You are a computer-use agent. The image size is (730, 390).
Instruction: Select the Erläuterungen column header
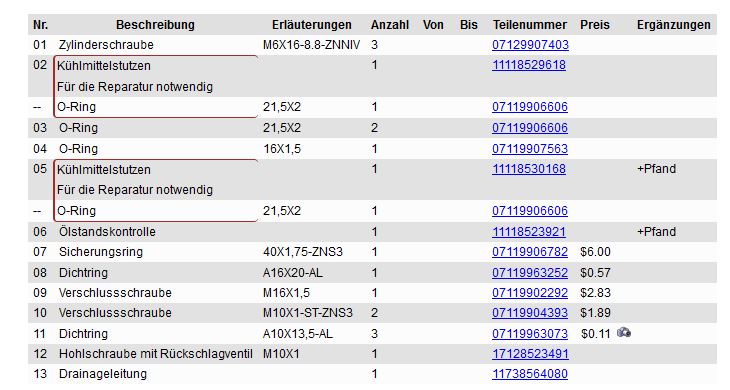pyautogui.click(x=311, y=25)
